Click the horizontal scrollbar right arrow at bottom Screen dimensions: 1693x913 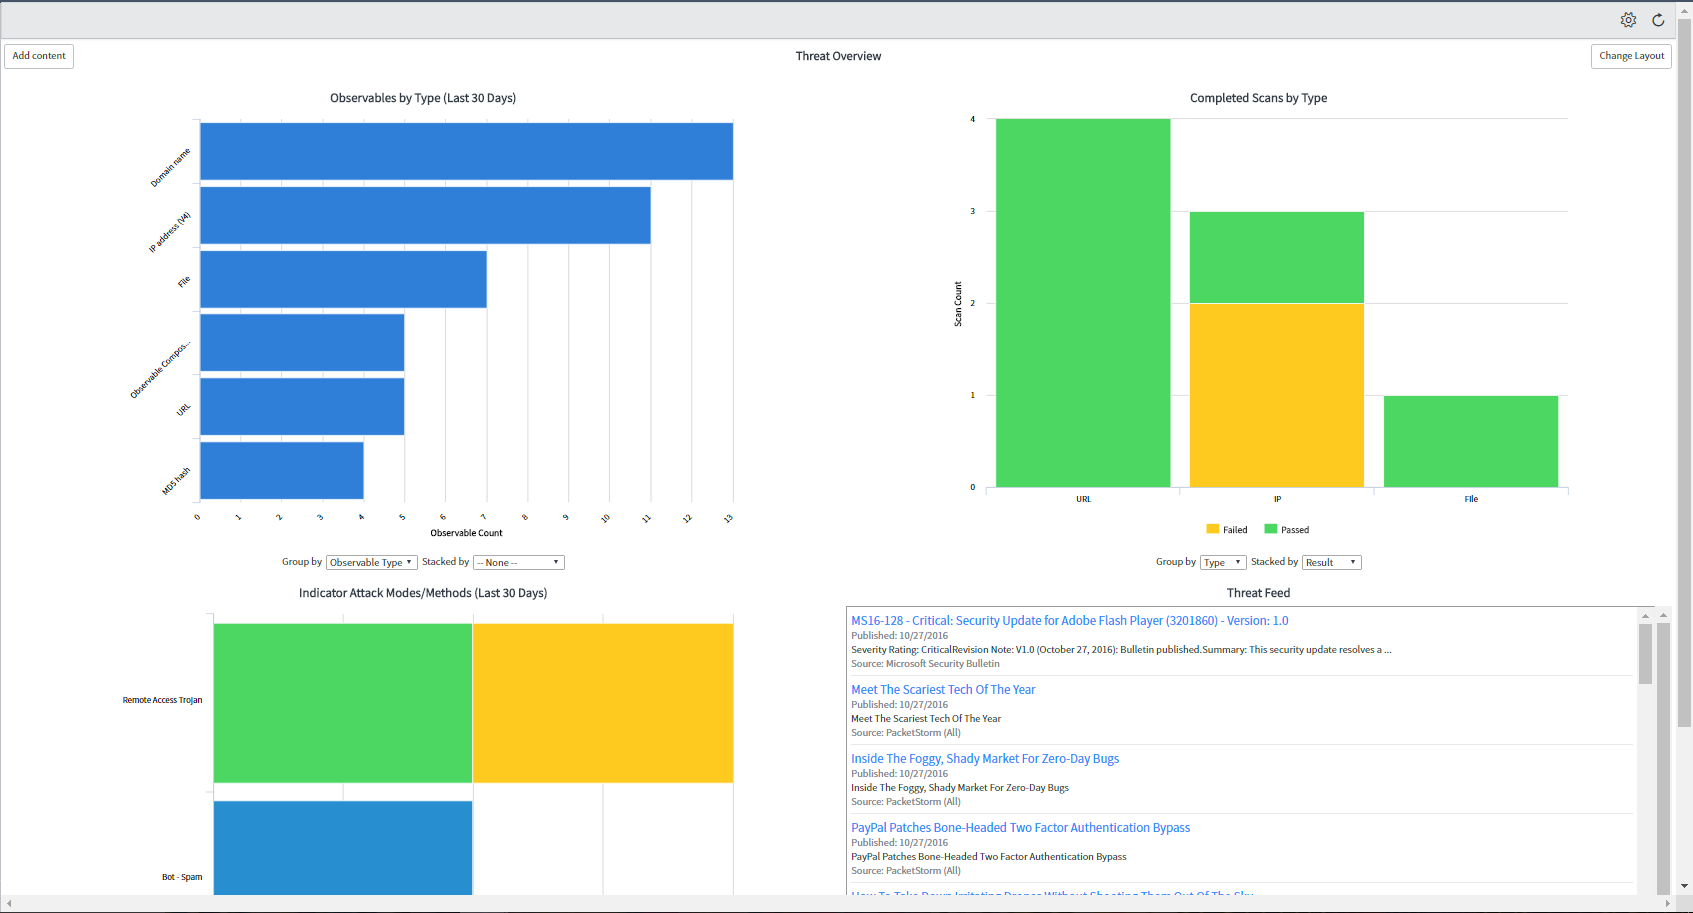pos(1667,904)
